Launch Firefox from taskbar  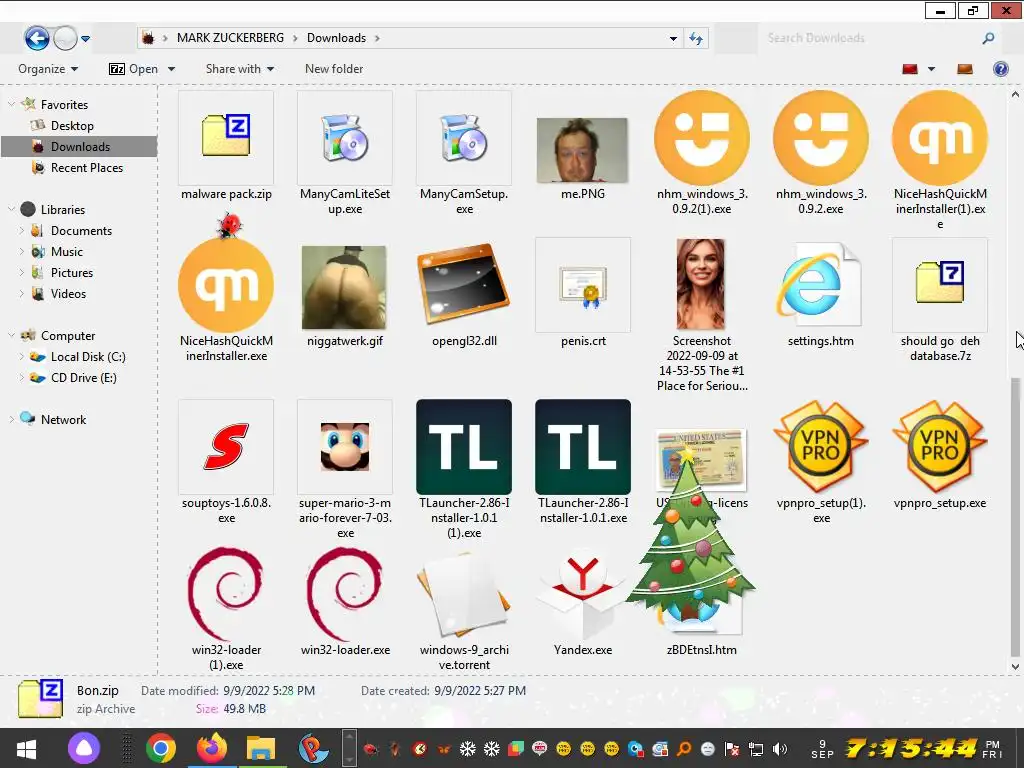pyautogui.click(x=212, y=748)
